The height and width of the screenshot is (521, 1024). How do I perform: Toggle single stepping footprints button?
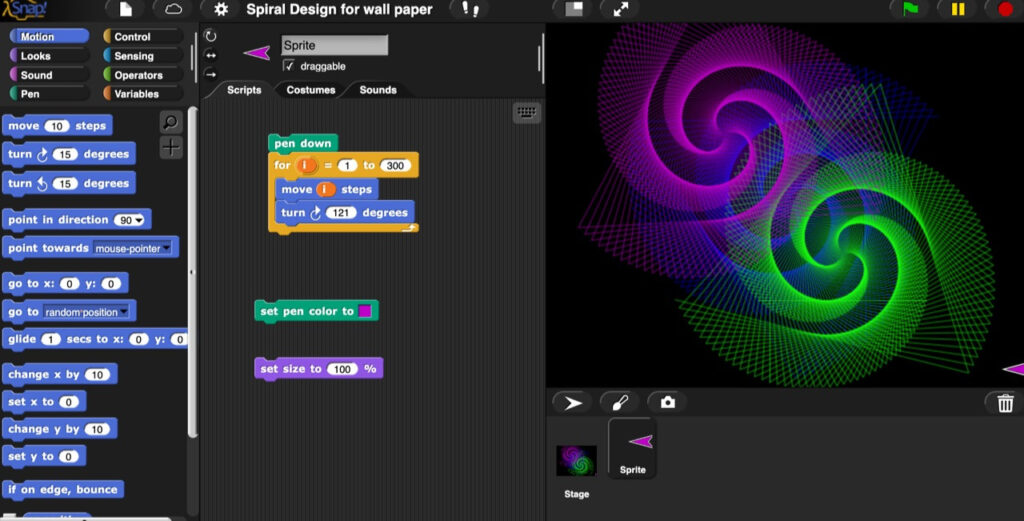(468, 9)
